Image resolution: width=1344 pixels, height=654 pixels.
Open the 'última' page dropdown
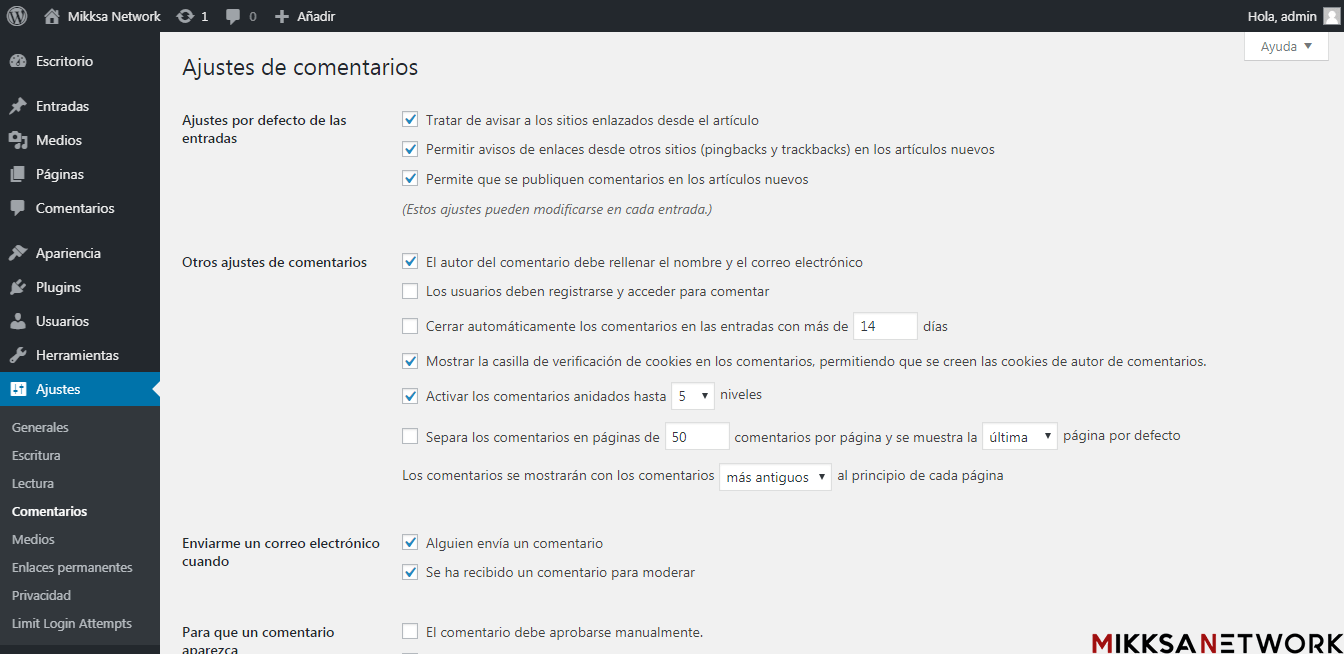[1019, 436]
